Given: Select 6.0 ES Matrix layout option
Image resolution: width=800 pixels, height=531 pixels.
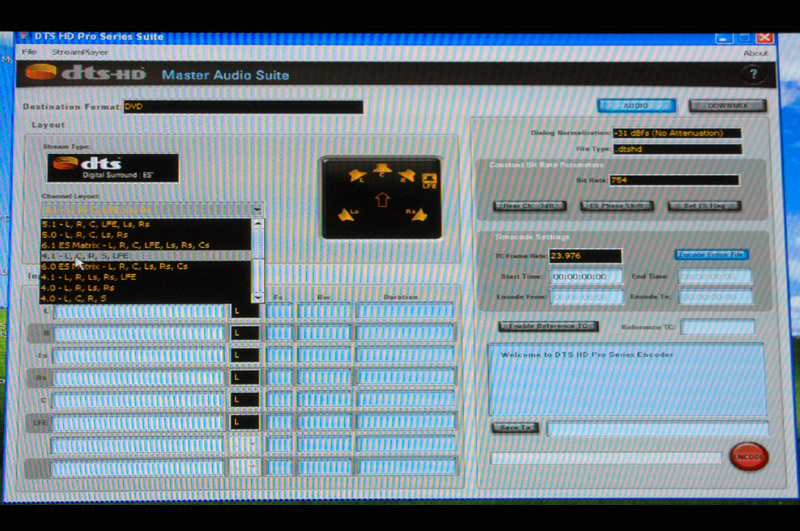Looking at the screenshot, I should tap(146, 266).
